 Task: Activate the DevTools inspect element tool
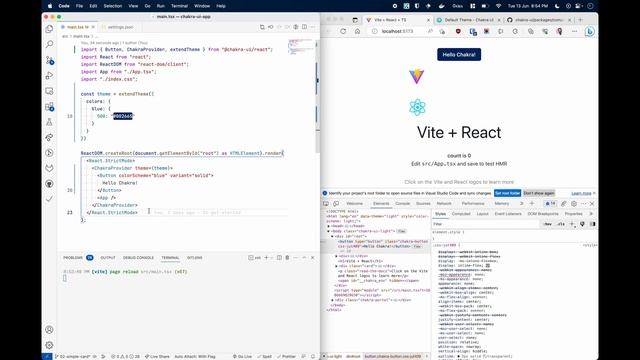326,203
